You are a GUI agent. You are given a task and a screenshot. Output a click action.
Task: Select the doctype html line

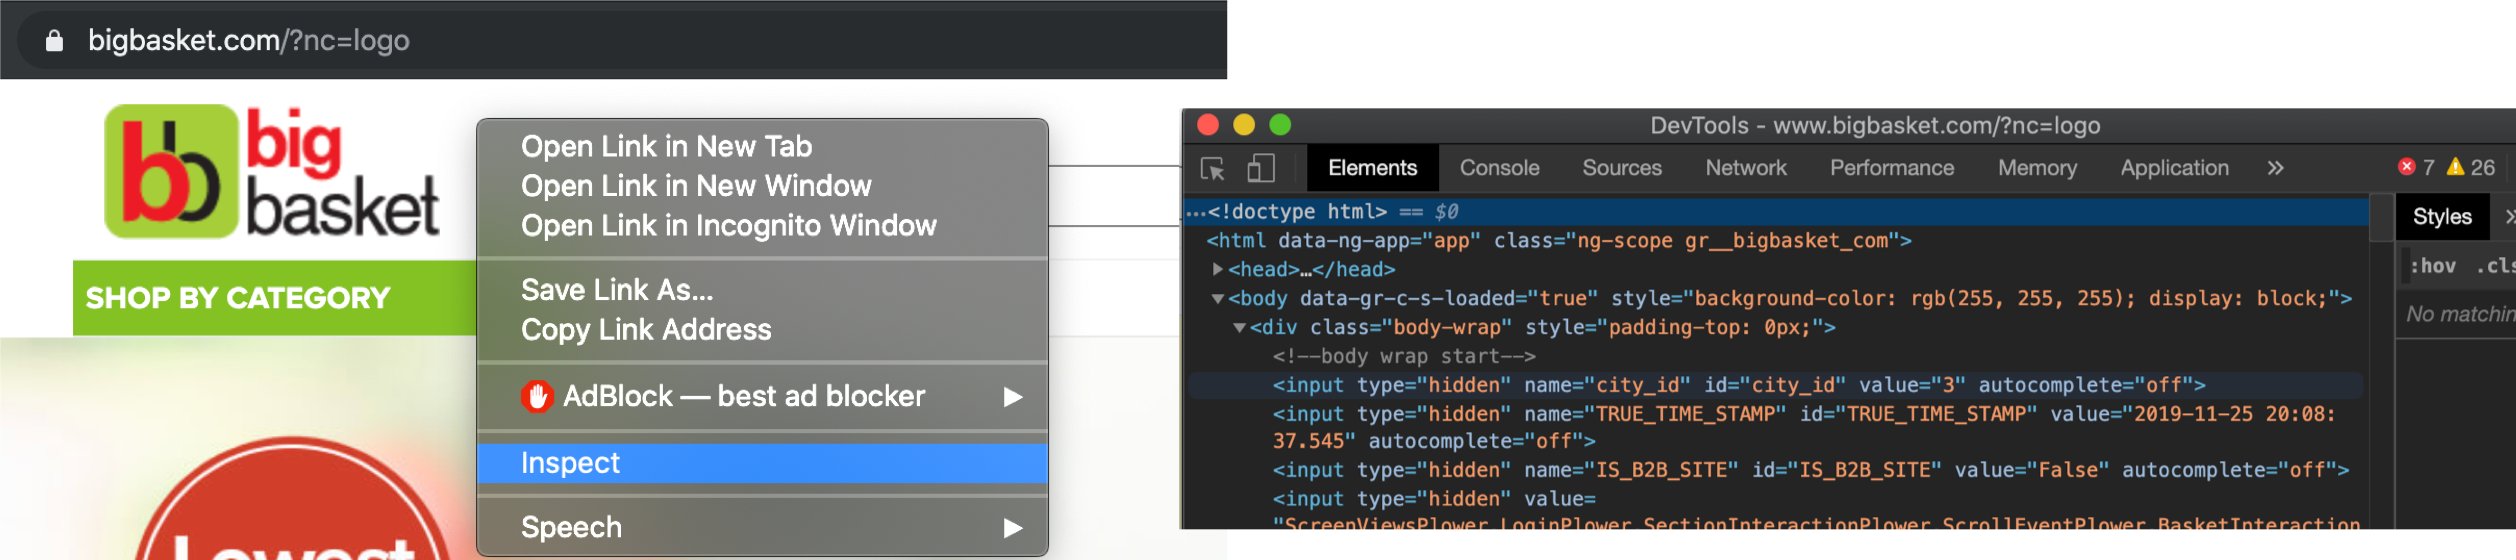coord(1775,212)
